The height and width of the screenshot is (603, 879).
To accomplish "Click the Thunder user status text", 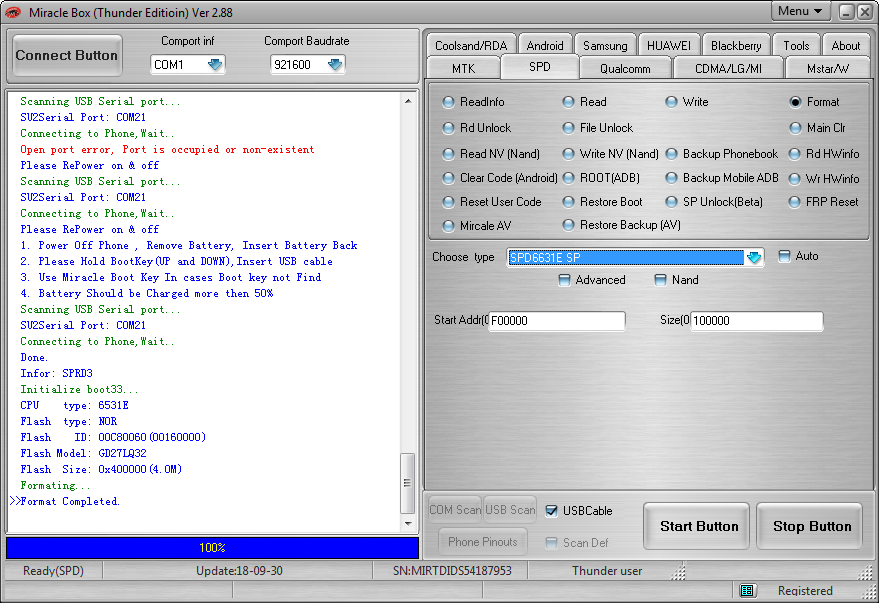I will tap(607, 570).
